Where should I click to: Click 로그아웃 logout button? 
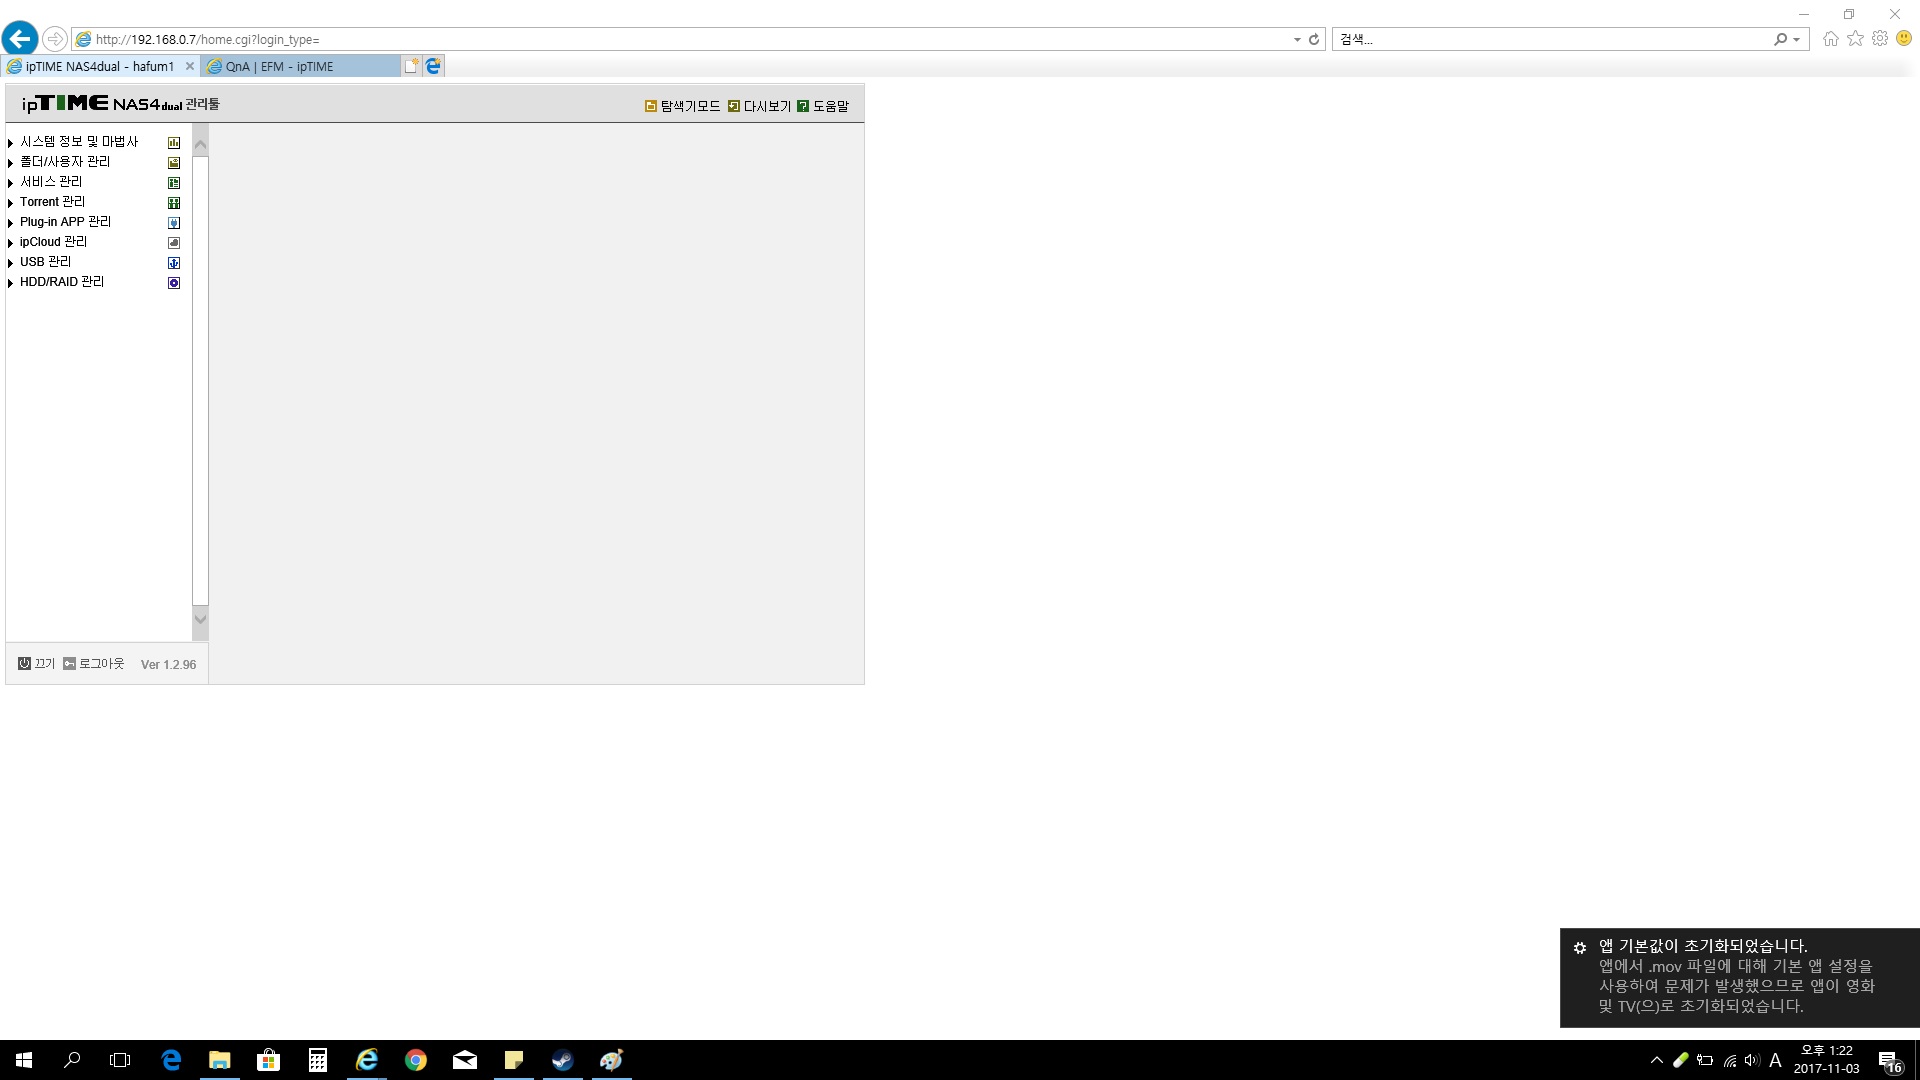click(x=94, y=664)
